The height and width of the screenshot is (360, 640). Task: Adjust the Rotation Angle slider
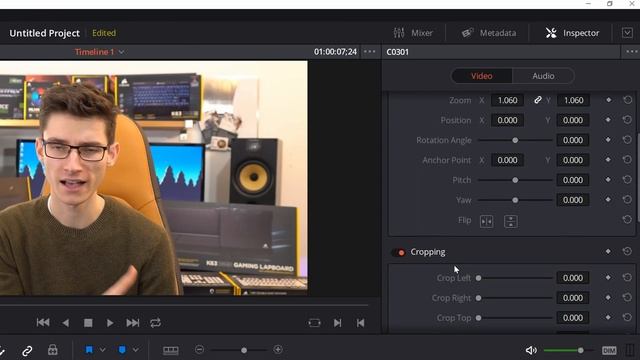515,140
